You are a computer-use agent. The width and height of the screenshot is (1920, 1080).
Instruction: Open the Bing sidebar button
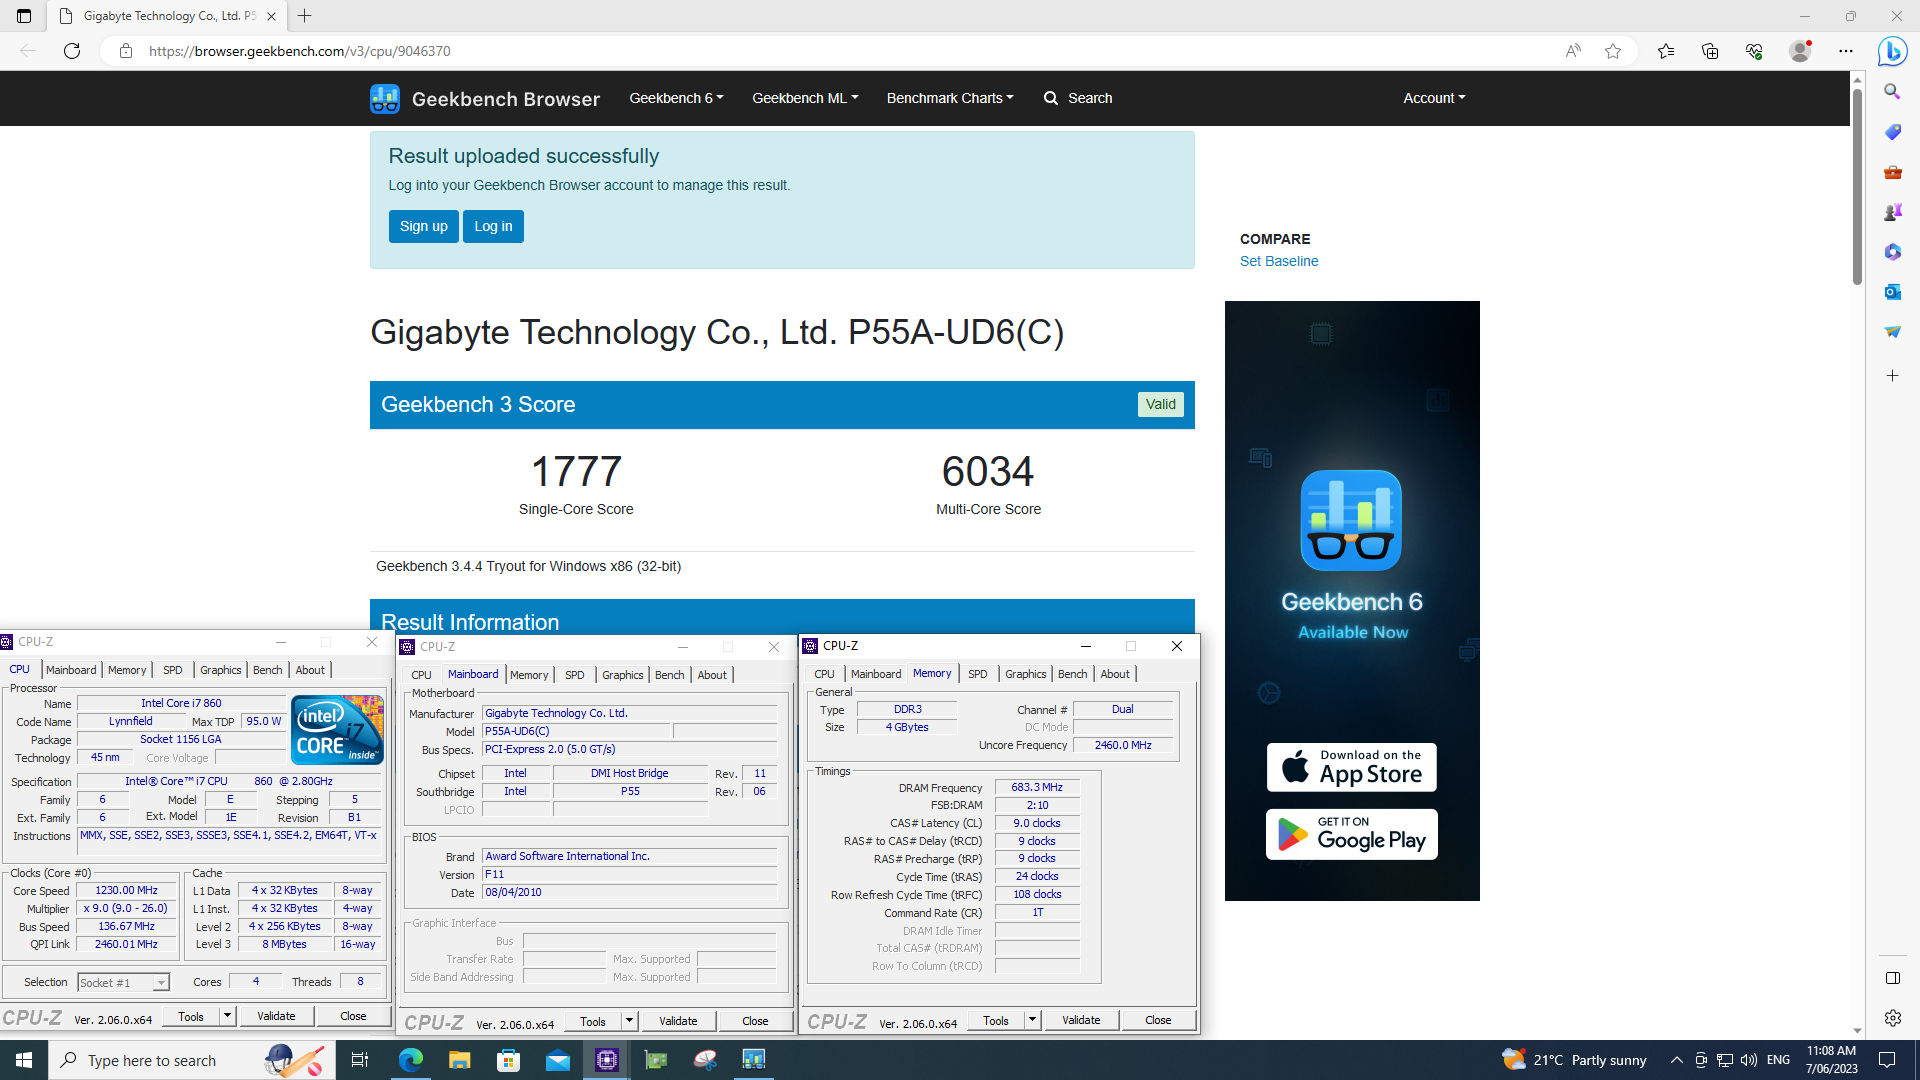pyautogui.click(x=1892, y=51)
